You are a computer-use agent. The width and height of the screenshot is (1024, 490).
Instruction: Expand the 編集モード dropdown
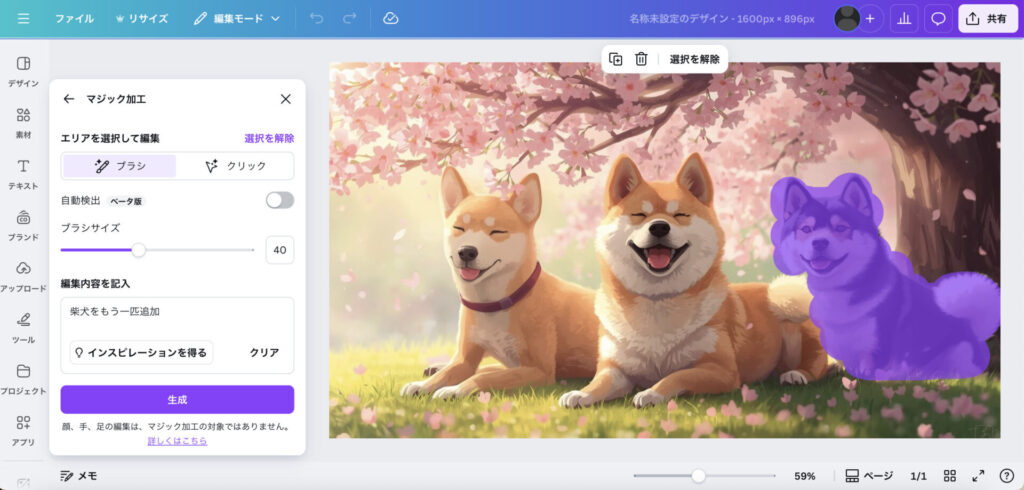237,19
